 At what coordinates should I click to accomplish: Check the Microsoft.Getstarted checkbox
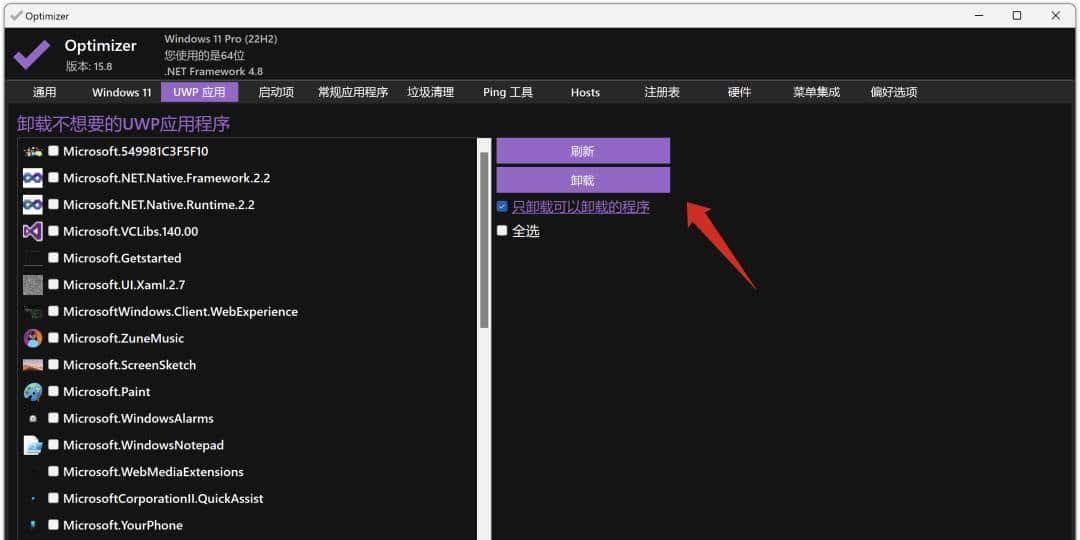[x=53, y=258]
